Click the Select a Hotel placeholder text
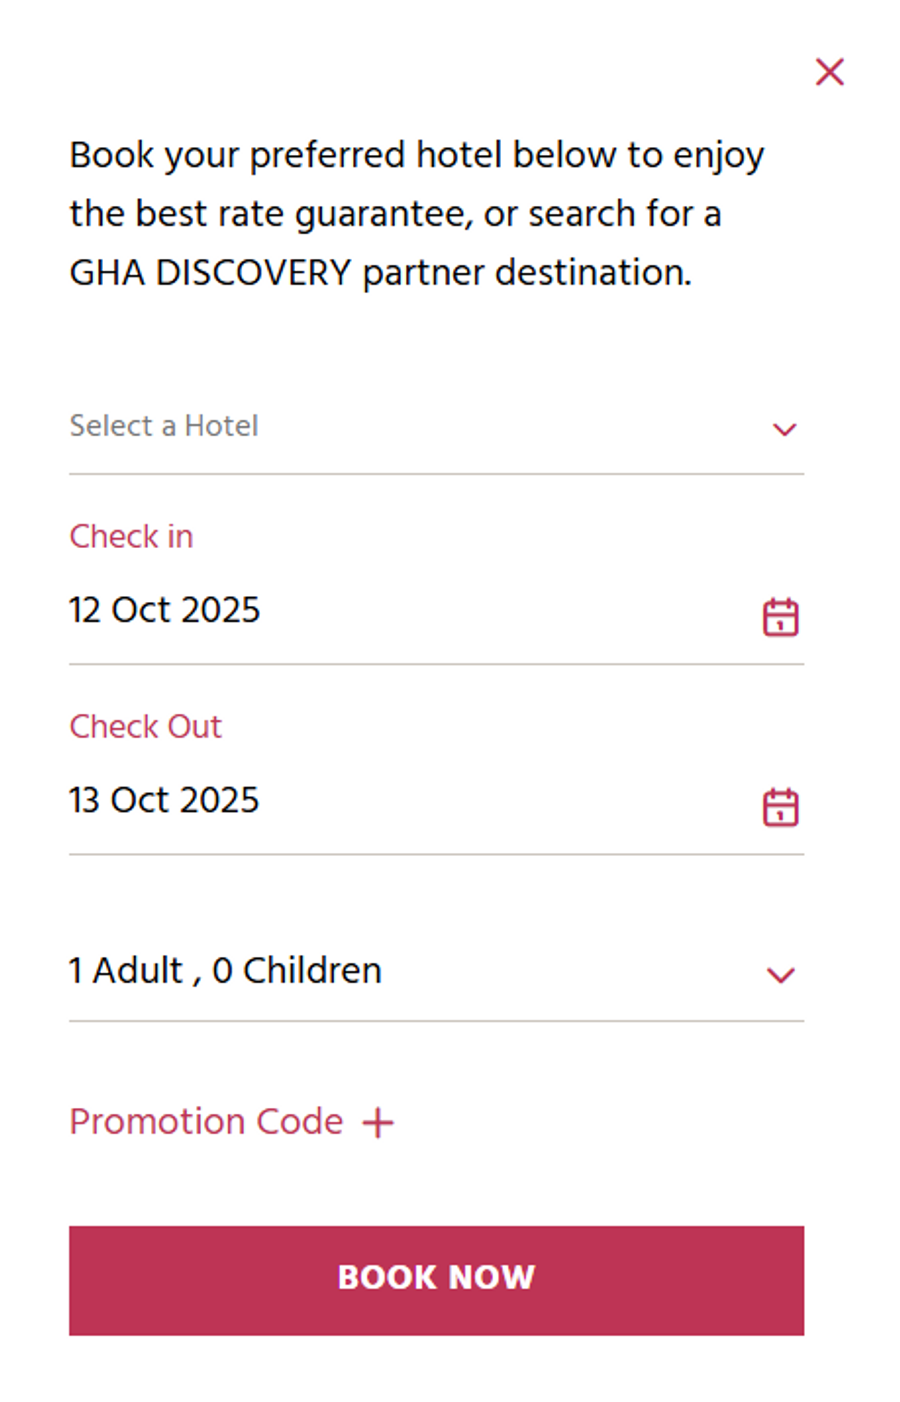The width and height of the screenshot is (900, 1402). pyautogui.click(x=164, y=426)
